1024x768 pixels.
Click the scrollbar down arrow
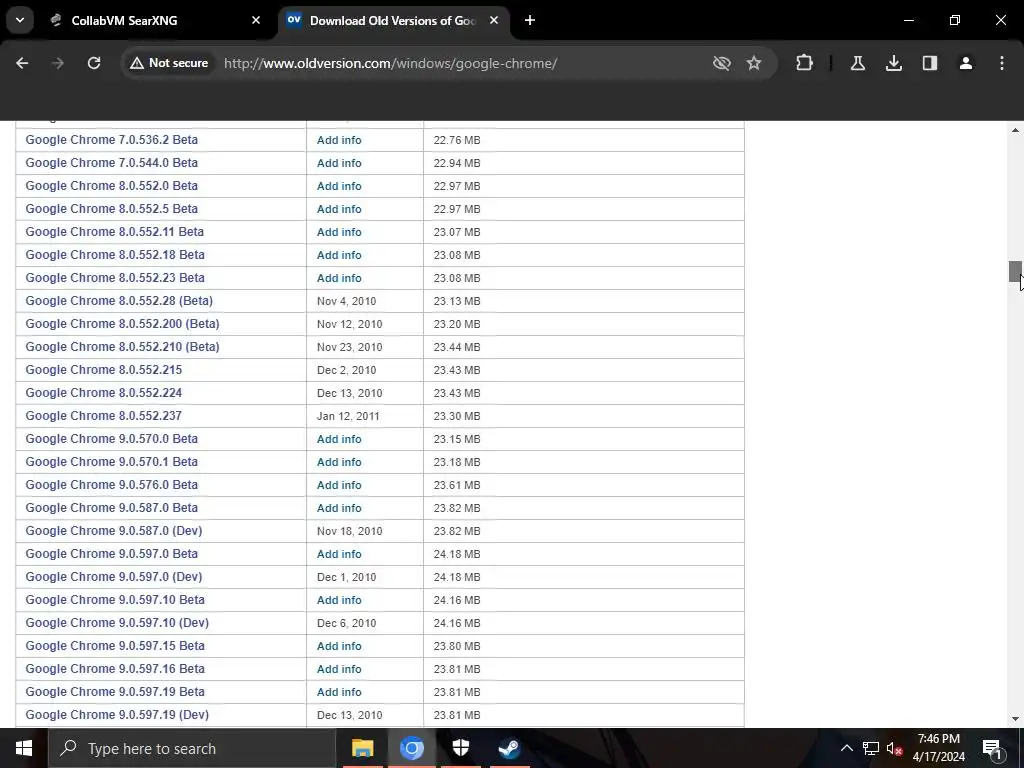pos(1015,719)
